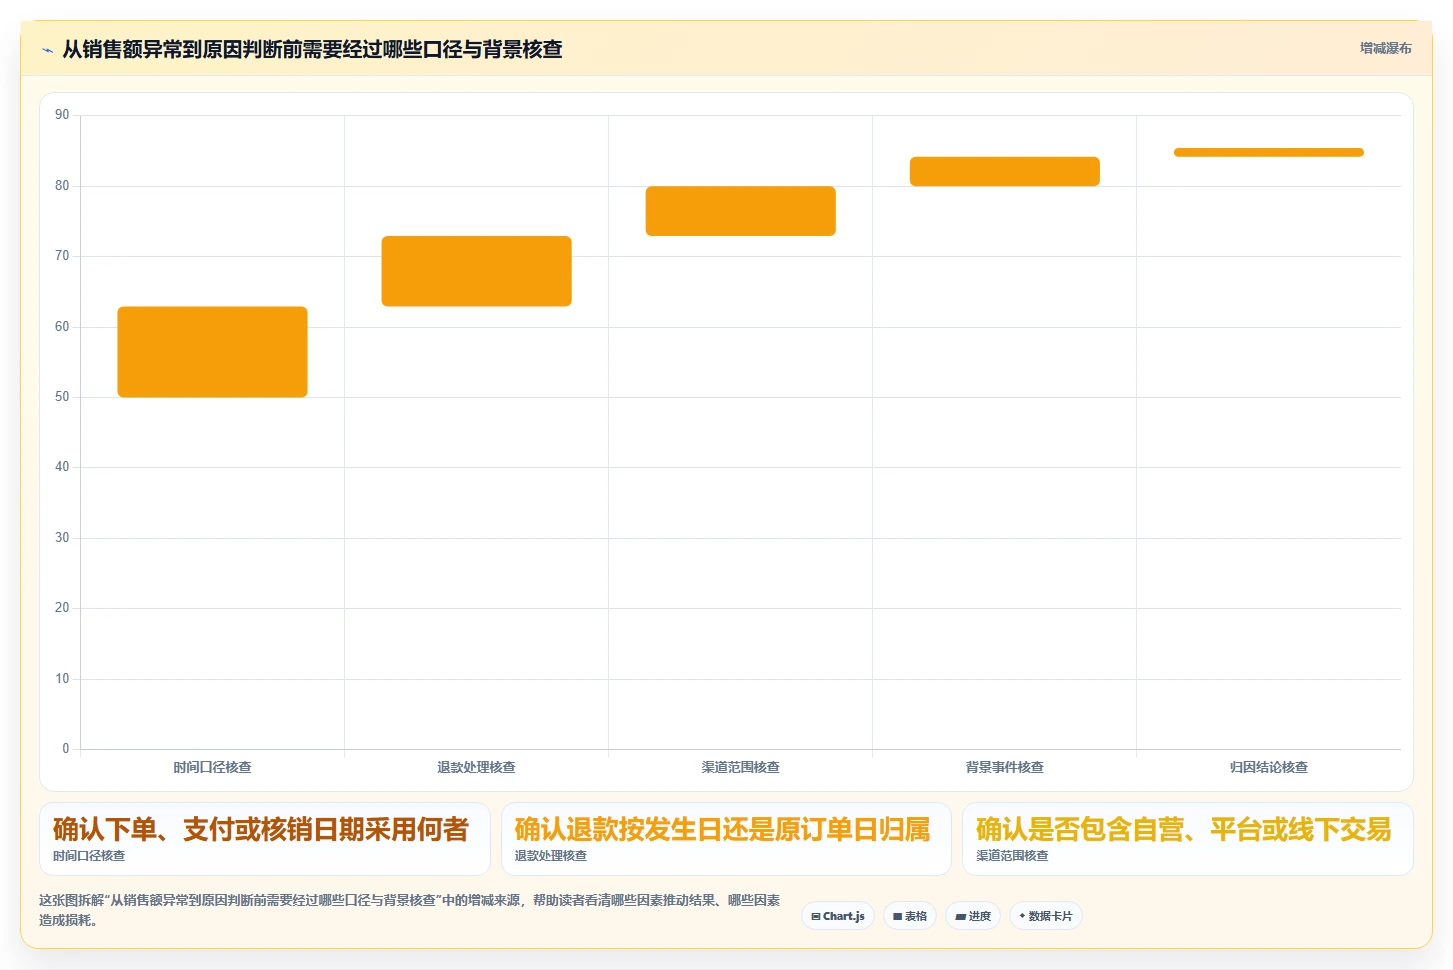Click the y-axis value 0
Image resolution: width=1453 pixels, height=970 pixels.
[66, 749]
